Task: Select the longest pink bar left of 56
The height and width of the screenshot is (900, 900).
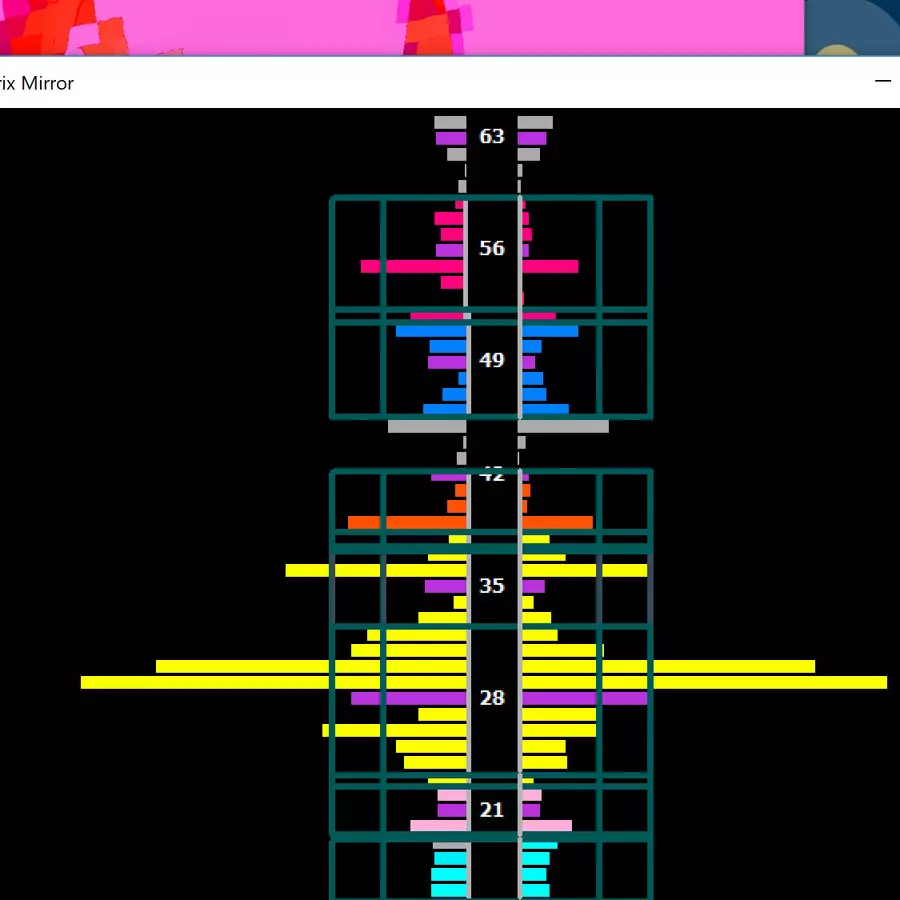Action: point(412,267)
